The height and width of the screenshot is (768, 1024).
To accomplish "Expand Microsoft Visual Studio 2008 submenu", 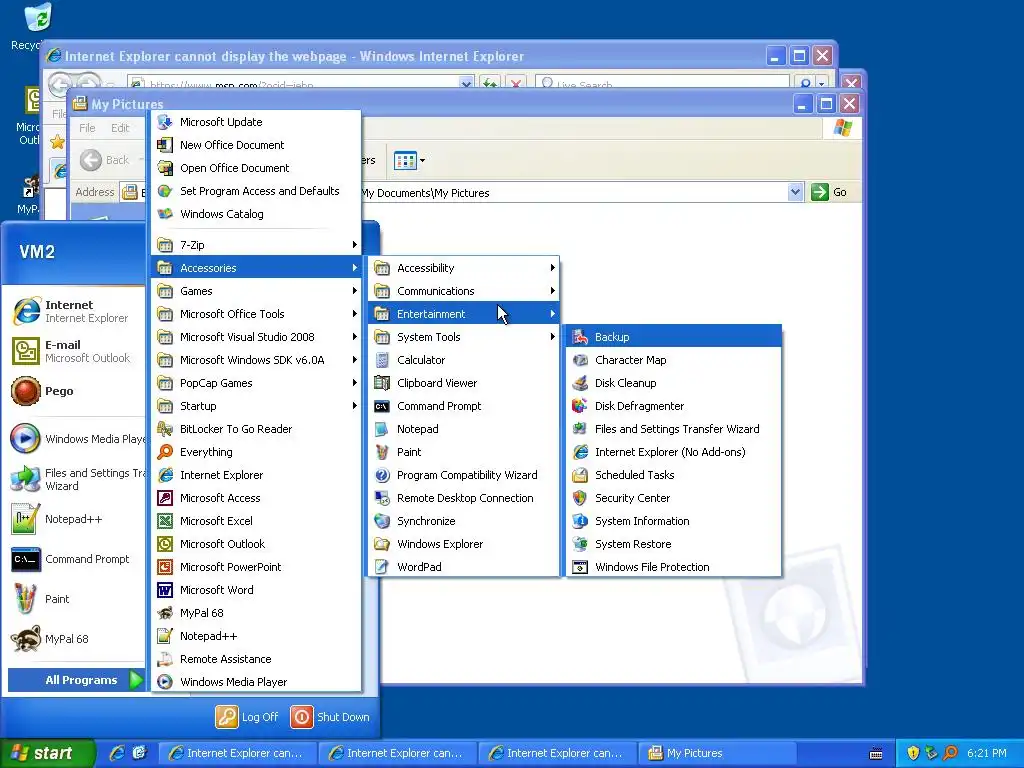I will 256,337.
